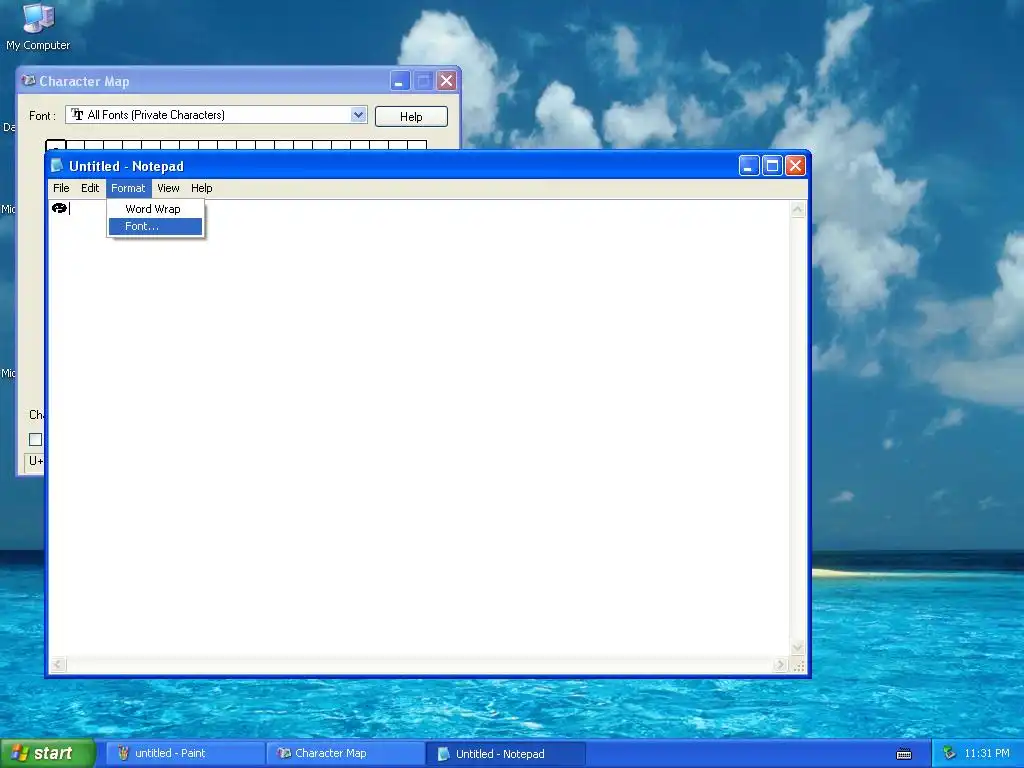The width and height of the screenshot is (1024, 768).
Task: Click Notepad horizontal scrollbar left arrow
Action: point(57,665)
